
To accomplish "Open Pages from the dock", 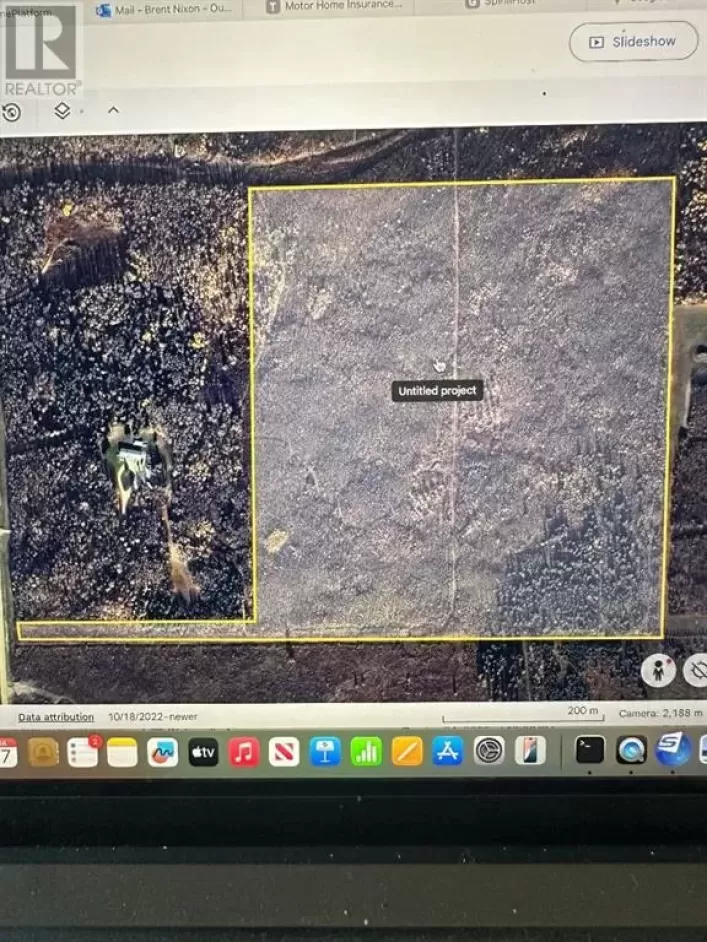I will coord(407,750).
